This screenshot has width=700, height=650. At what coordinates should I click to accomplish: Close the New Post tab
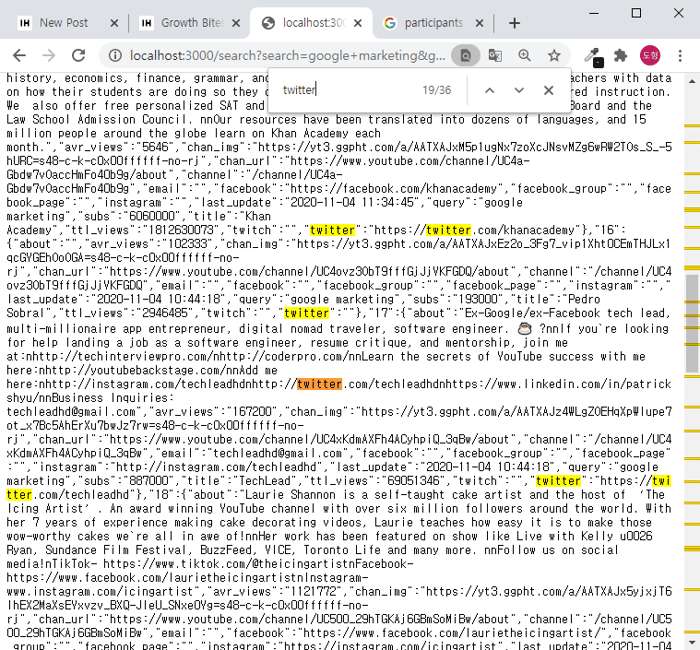pyautogui.click(x=114, y=23)
